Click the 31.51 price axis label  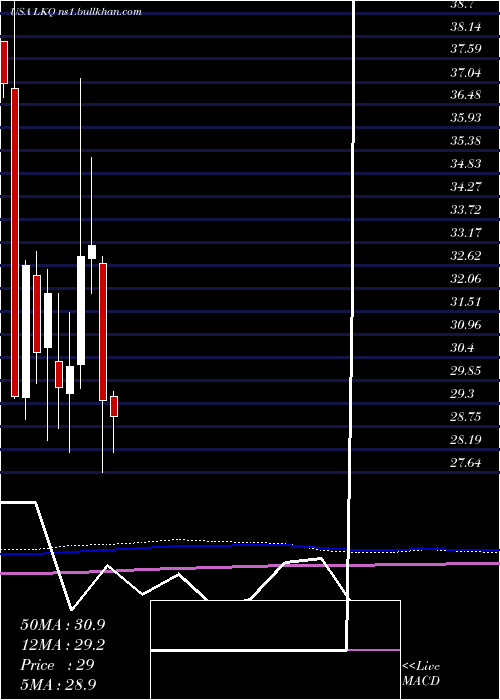tap(466, 302)
